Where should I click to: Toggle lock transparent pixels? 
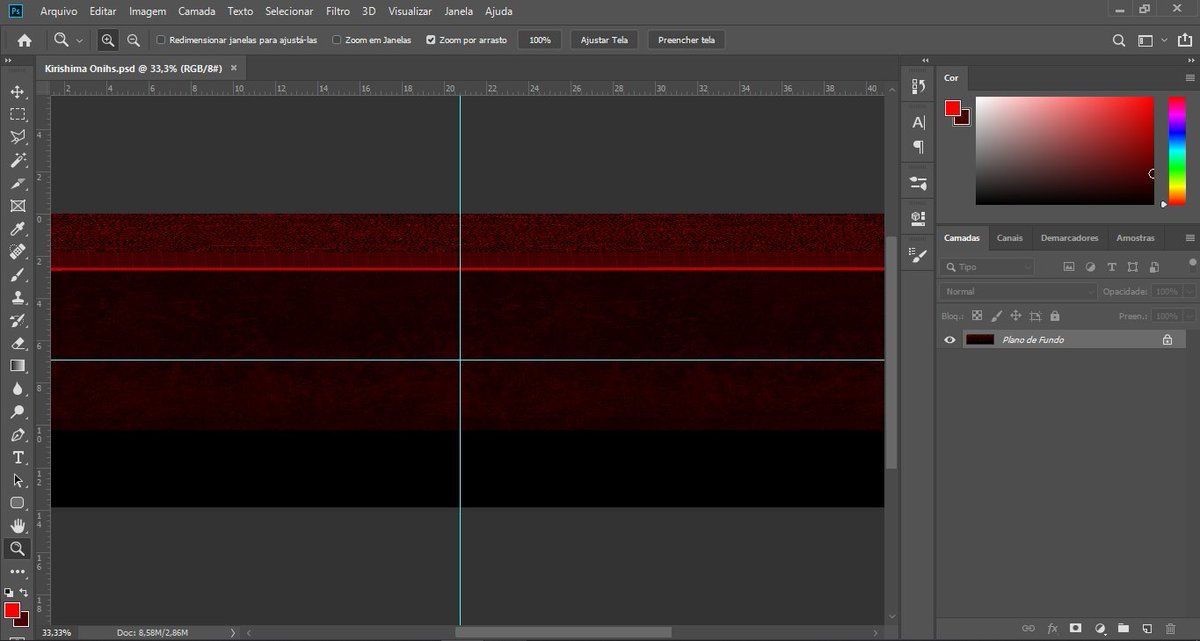coord(977,315)
